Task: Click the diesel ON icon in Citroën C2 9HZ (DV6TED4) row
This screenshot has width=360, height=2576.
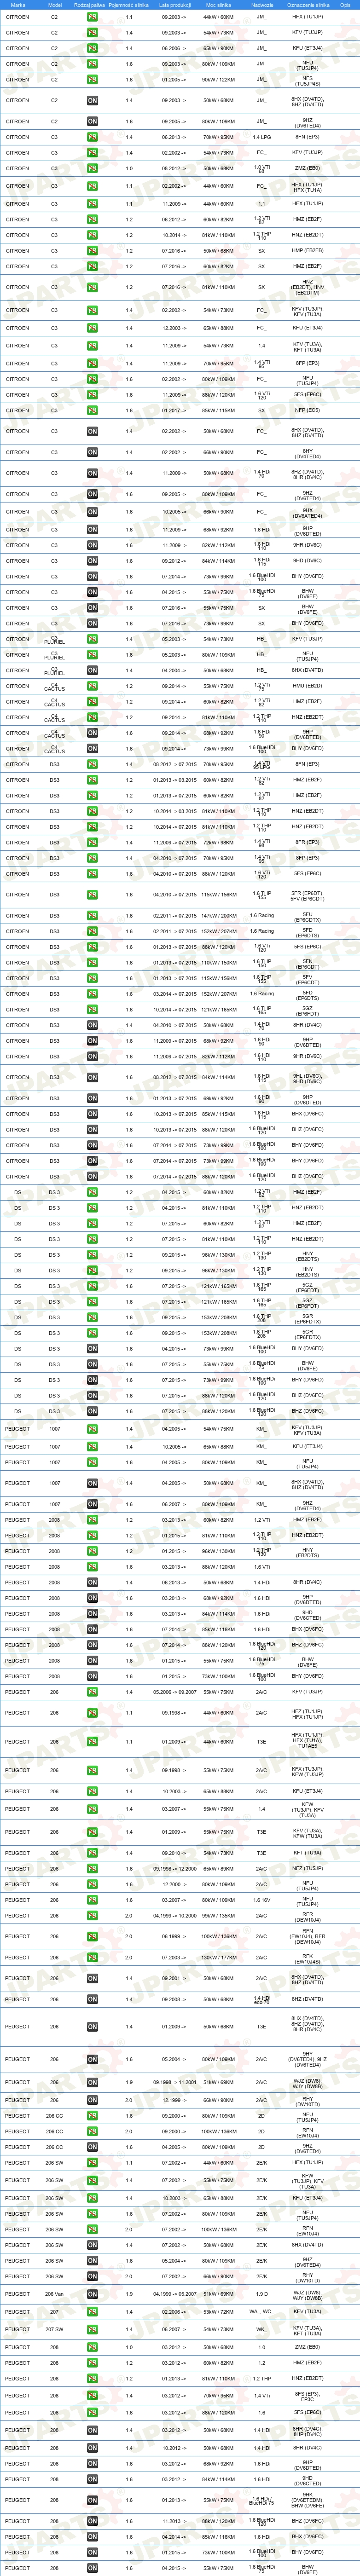Action: pyautogui.click(x=92, y=121)
